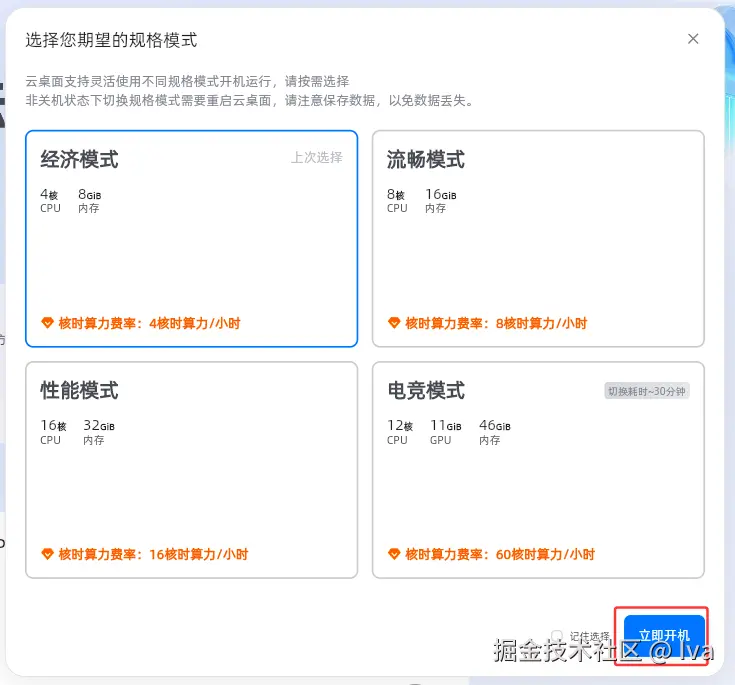
Task: Select the 性能模式 card
Action: [x=192, y=470]
